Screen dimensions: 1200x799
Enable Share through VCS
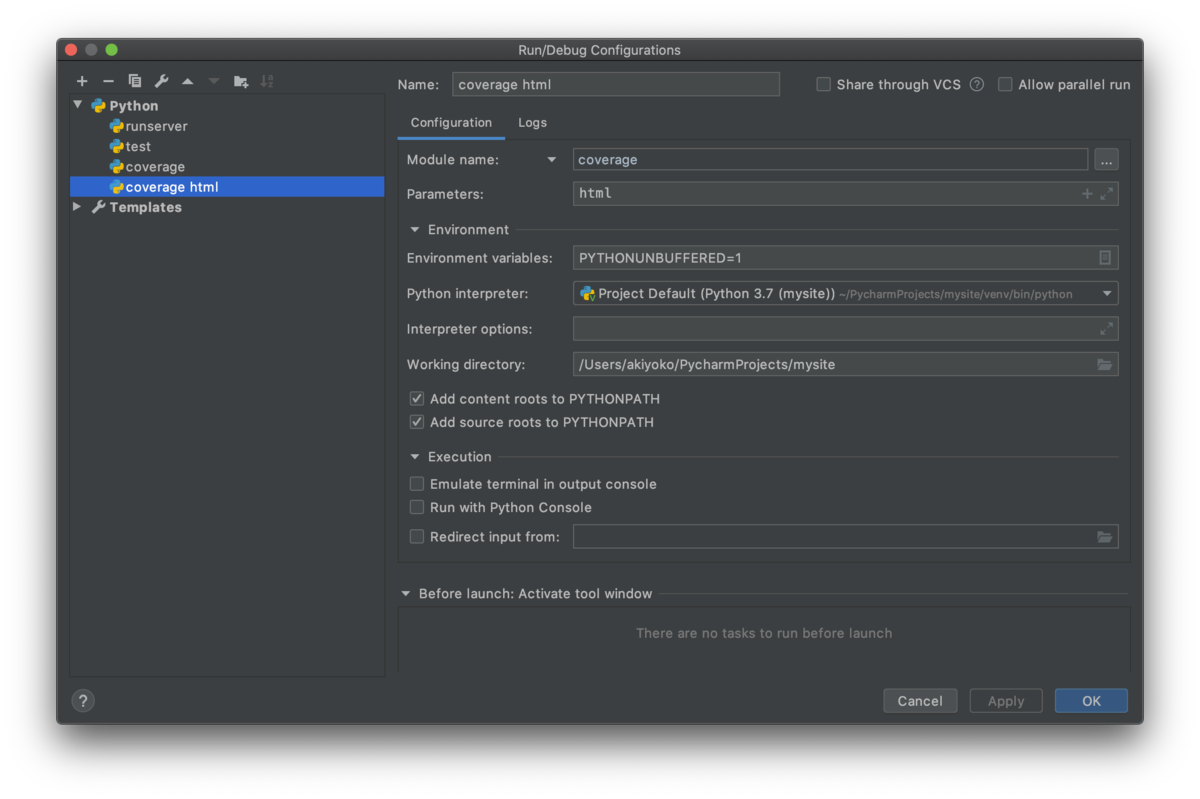pyautogui.click(x=824, y=85)
